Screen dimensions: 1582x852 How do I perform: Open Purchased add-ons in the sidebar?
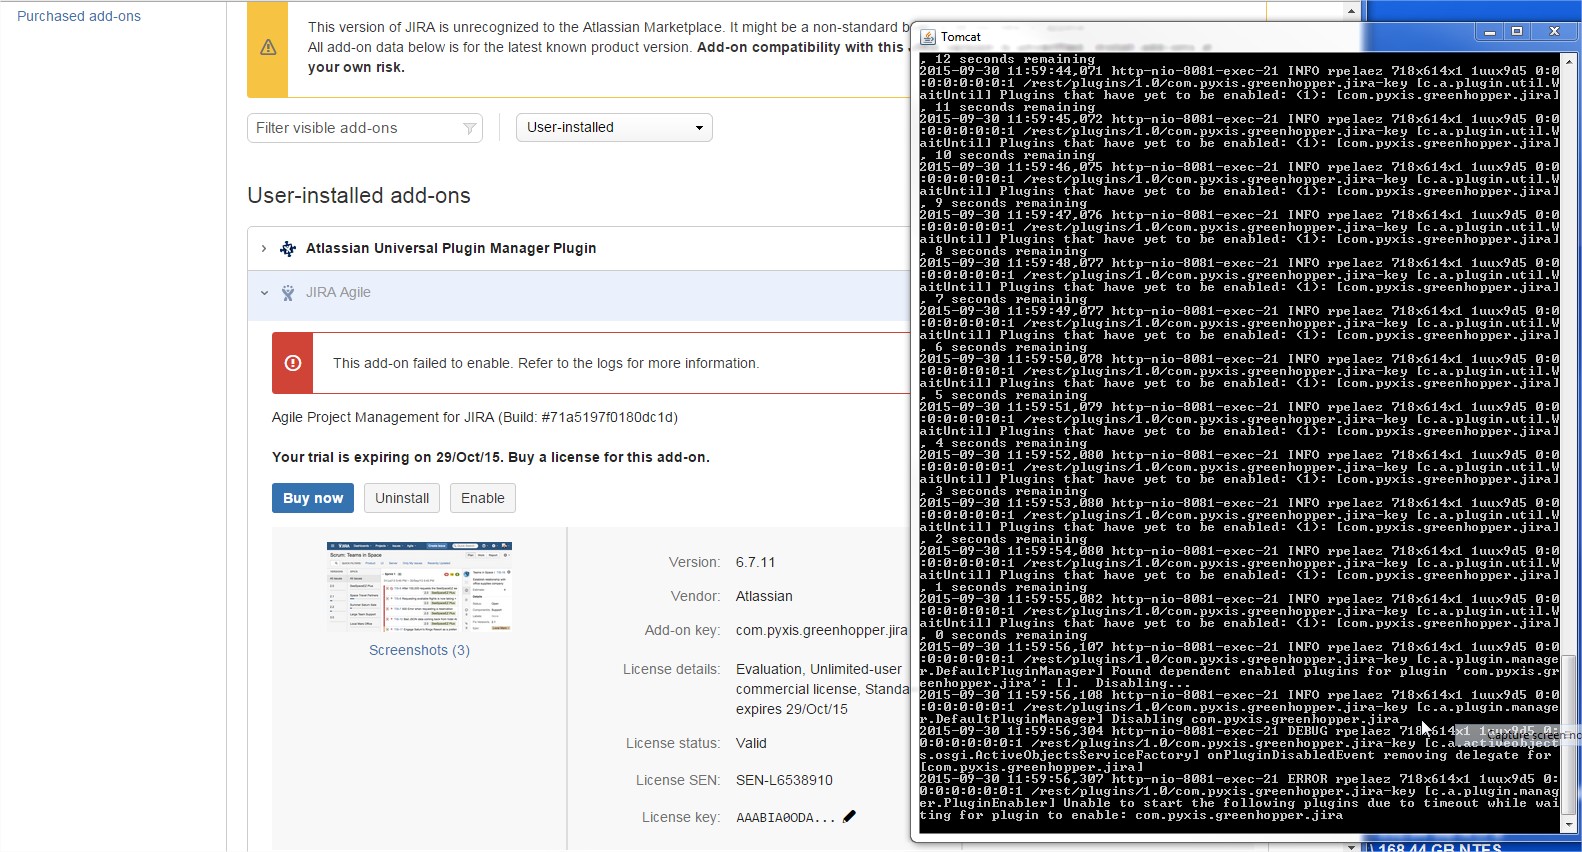(x=79, y=16)
